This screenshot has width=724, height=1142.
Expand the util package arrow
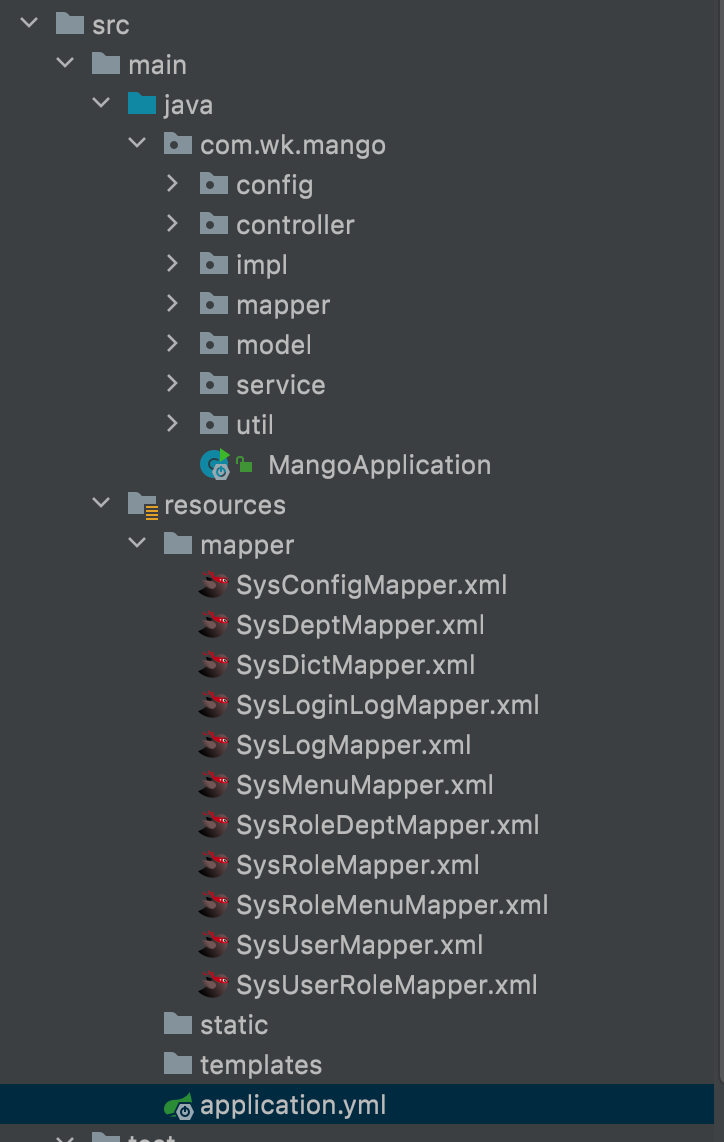[172, 424]
